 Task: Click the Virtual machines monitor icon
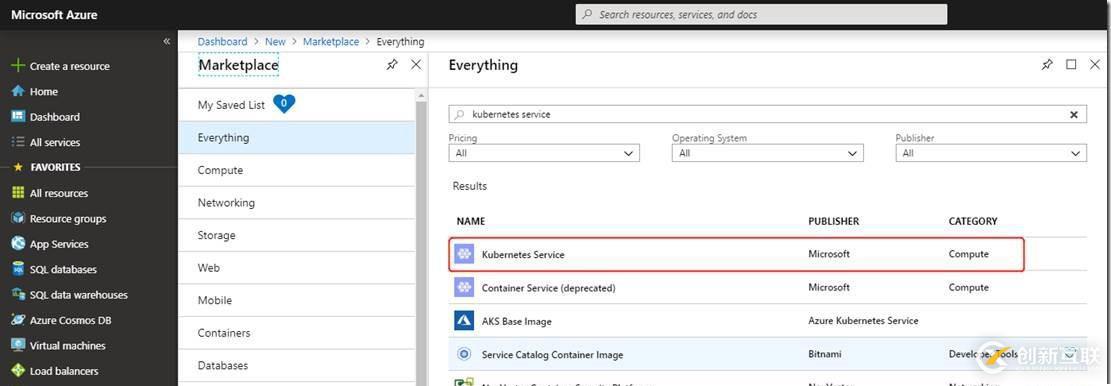(18, 346)
